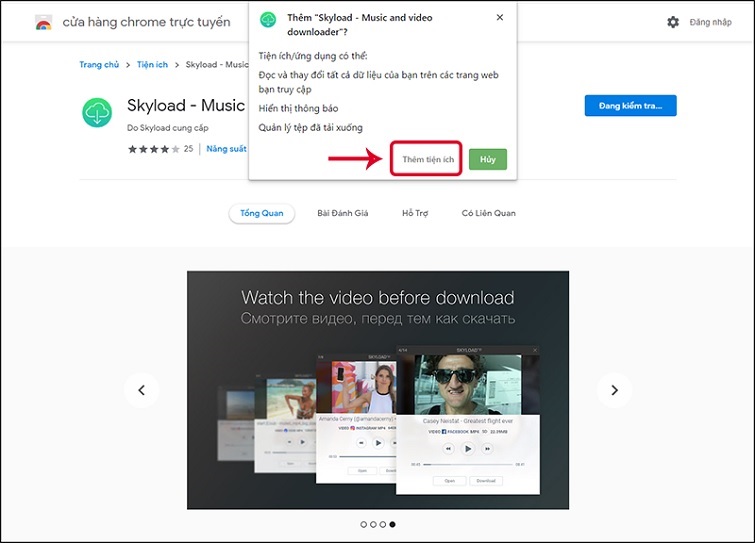Go to the previous screenshot arrow

pyautogui.click(x=142, y=390)
